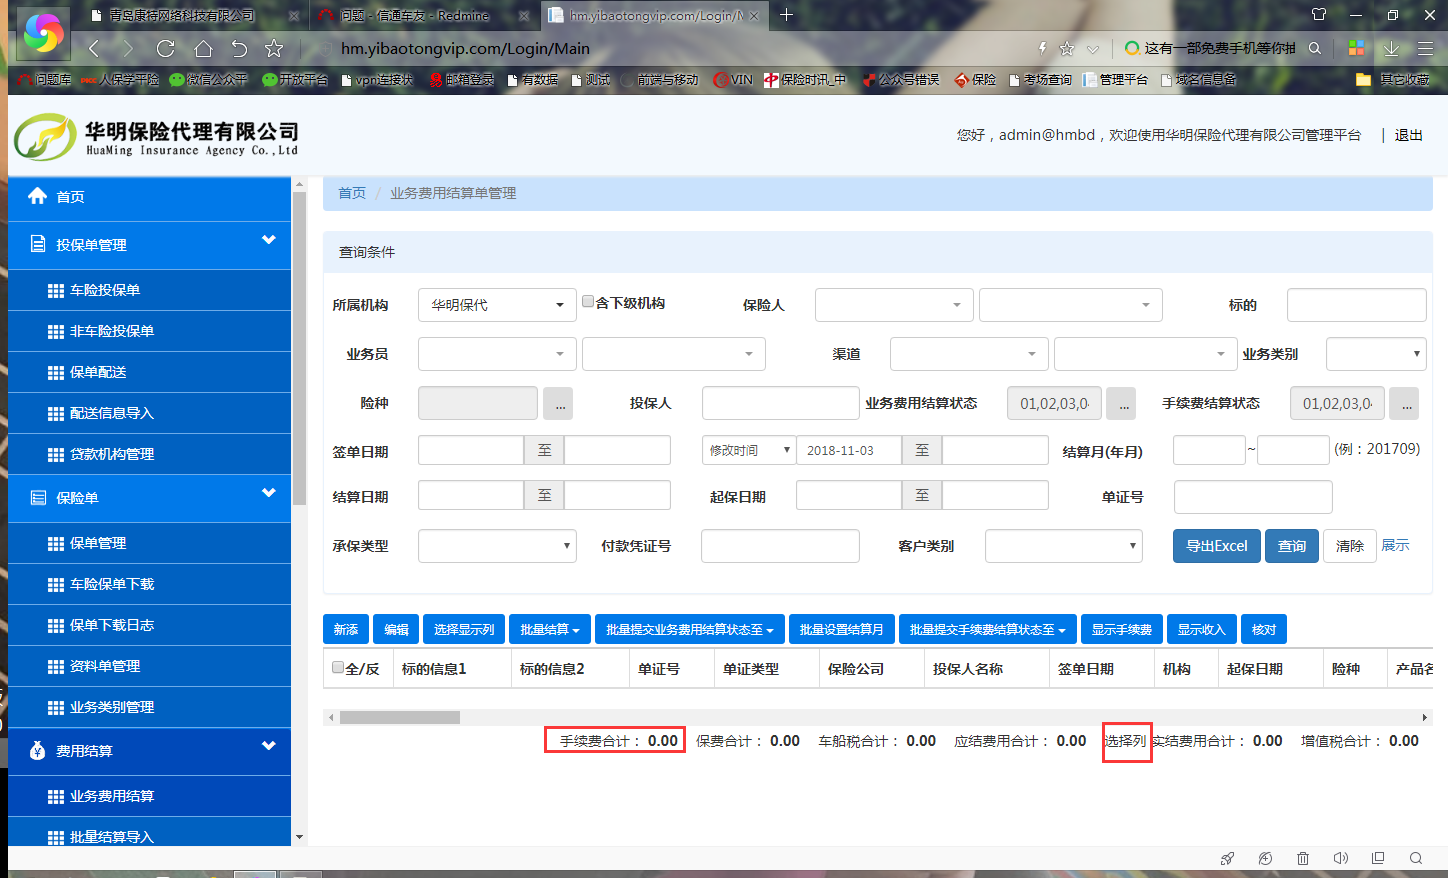Screen dimensions: 1448x878
Task: Open the browser hamburger menu icon
Action: (x=1425, y=49)
